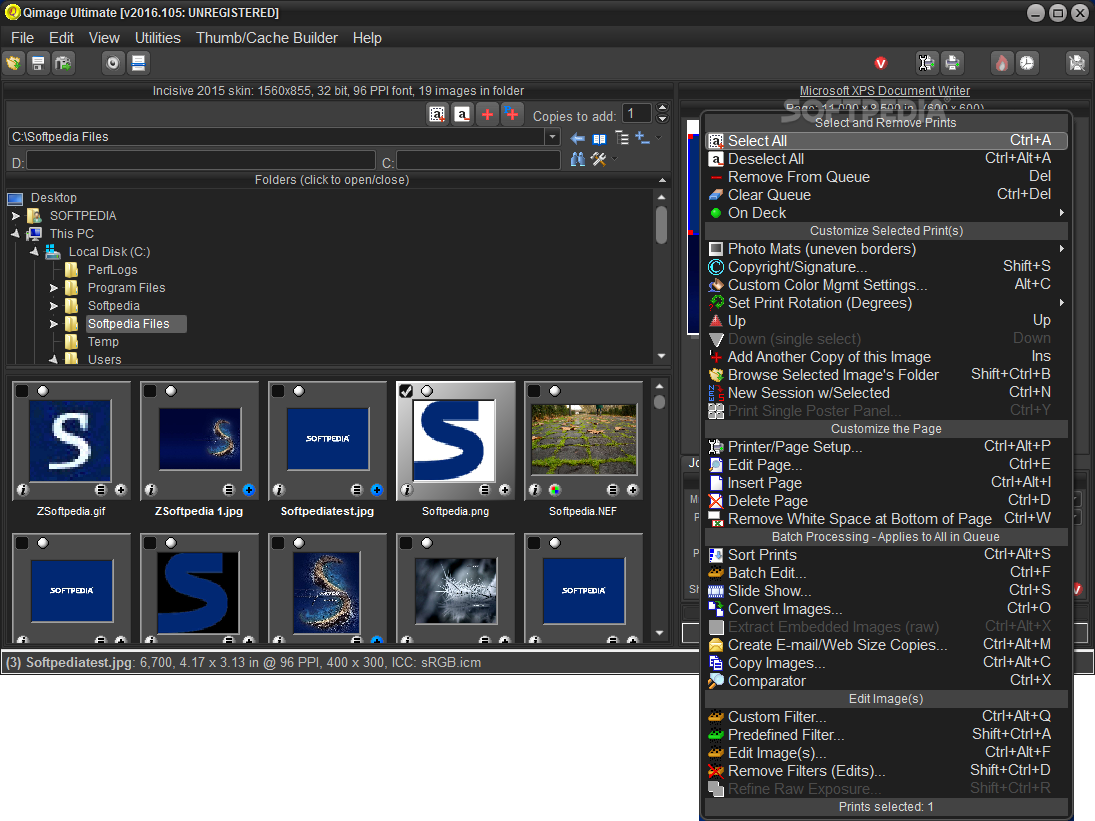Choose Select All from context menu
The height and width of the screenshot is (821, 1095).
click(887, 141)
